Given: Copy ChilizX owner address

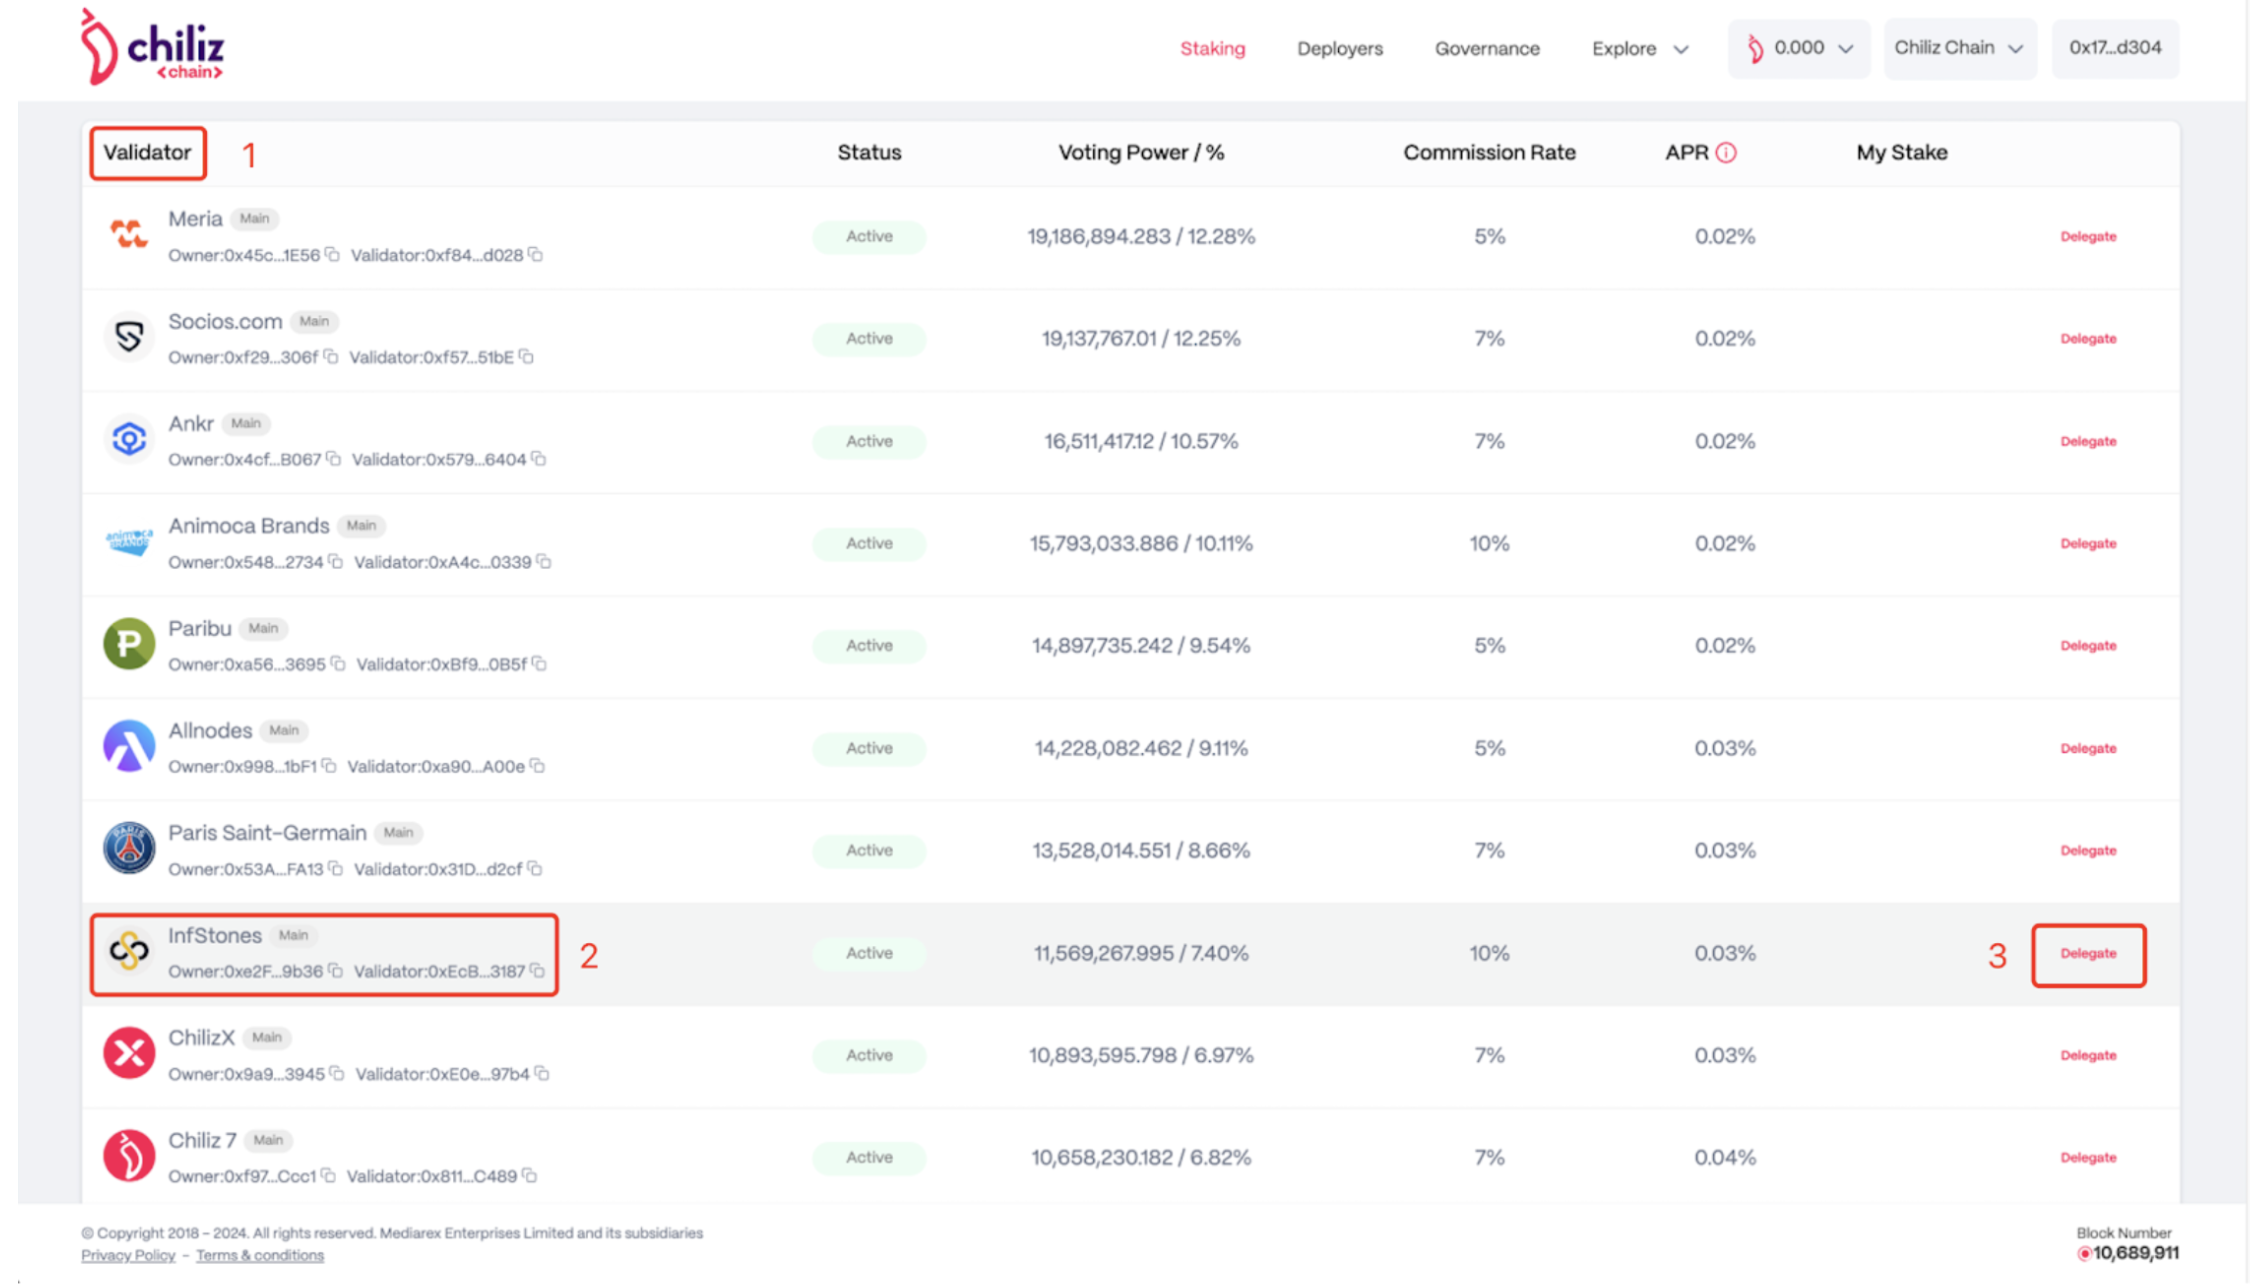Looking at the screenshot, I should (x=337, y=1074).
